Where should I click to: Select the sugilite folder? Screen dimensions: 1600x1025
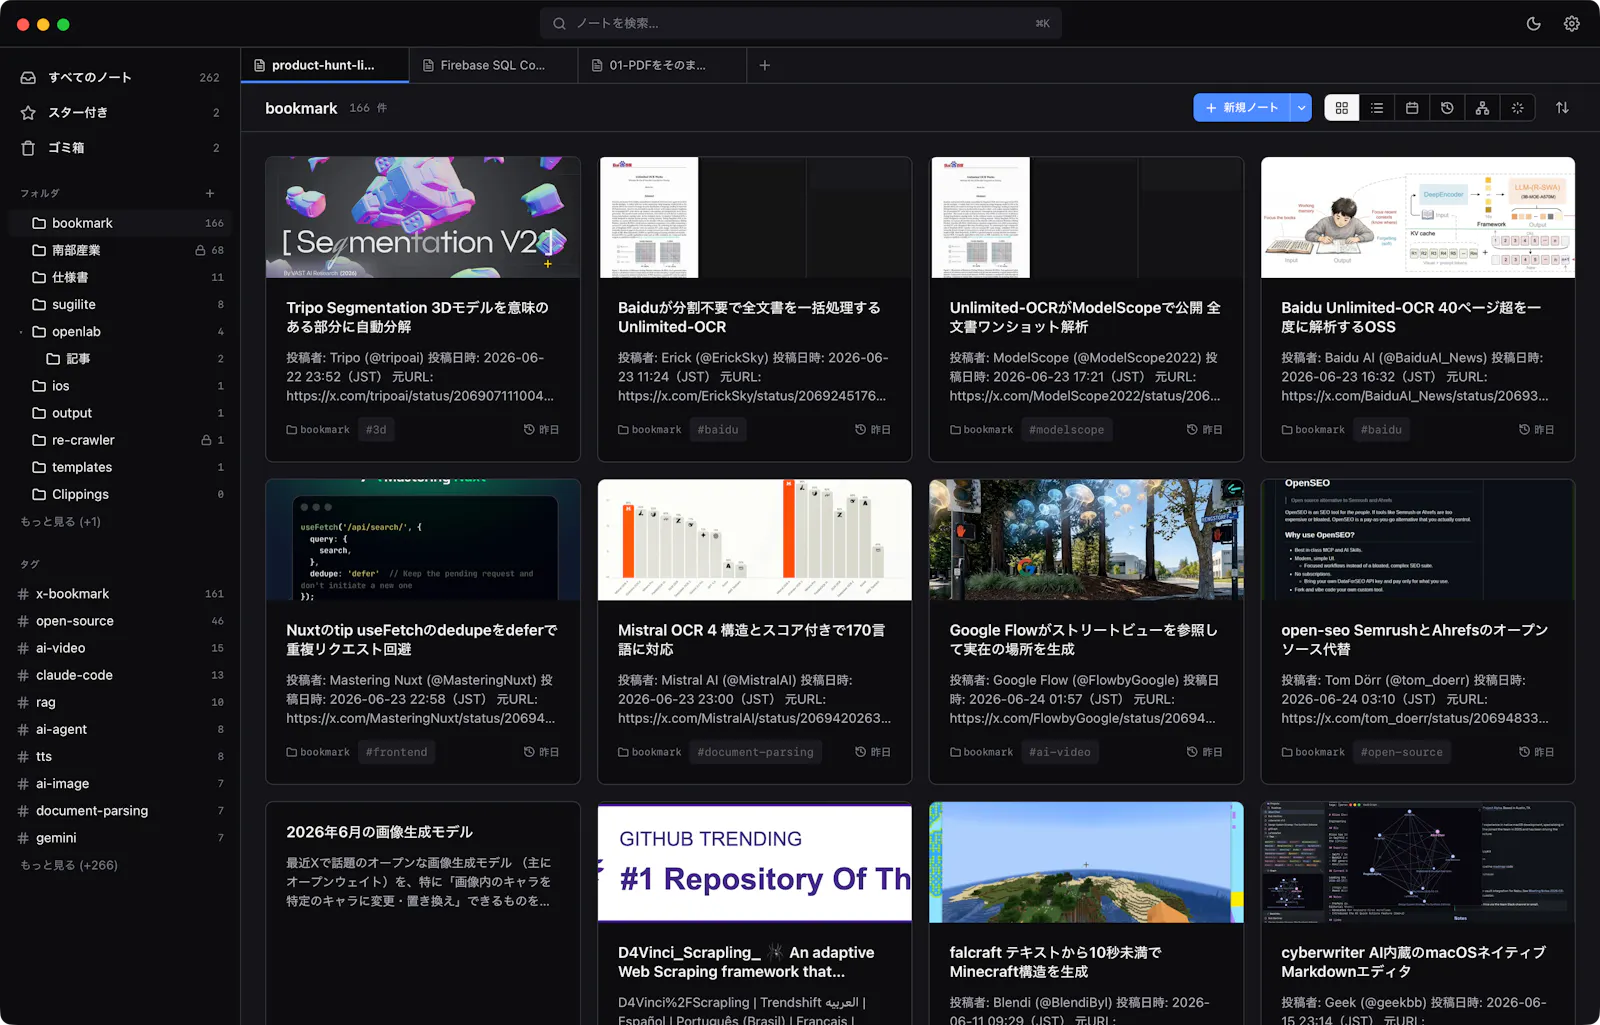tap(120, 304)
